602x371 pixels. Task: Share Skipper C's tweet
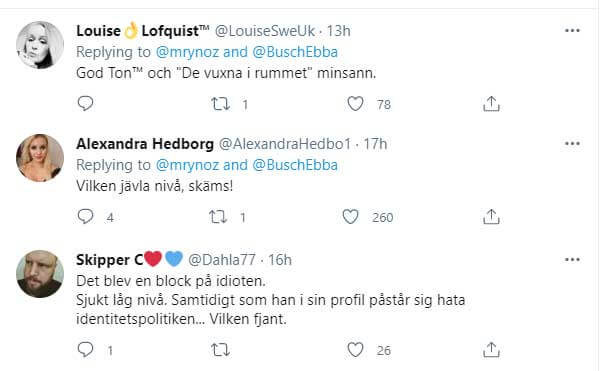491,349
